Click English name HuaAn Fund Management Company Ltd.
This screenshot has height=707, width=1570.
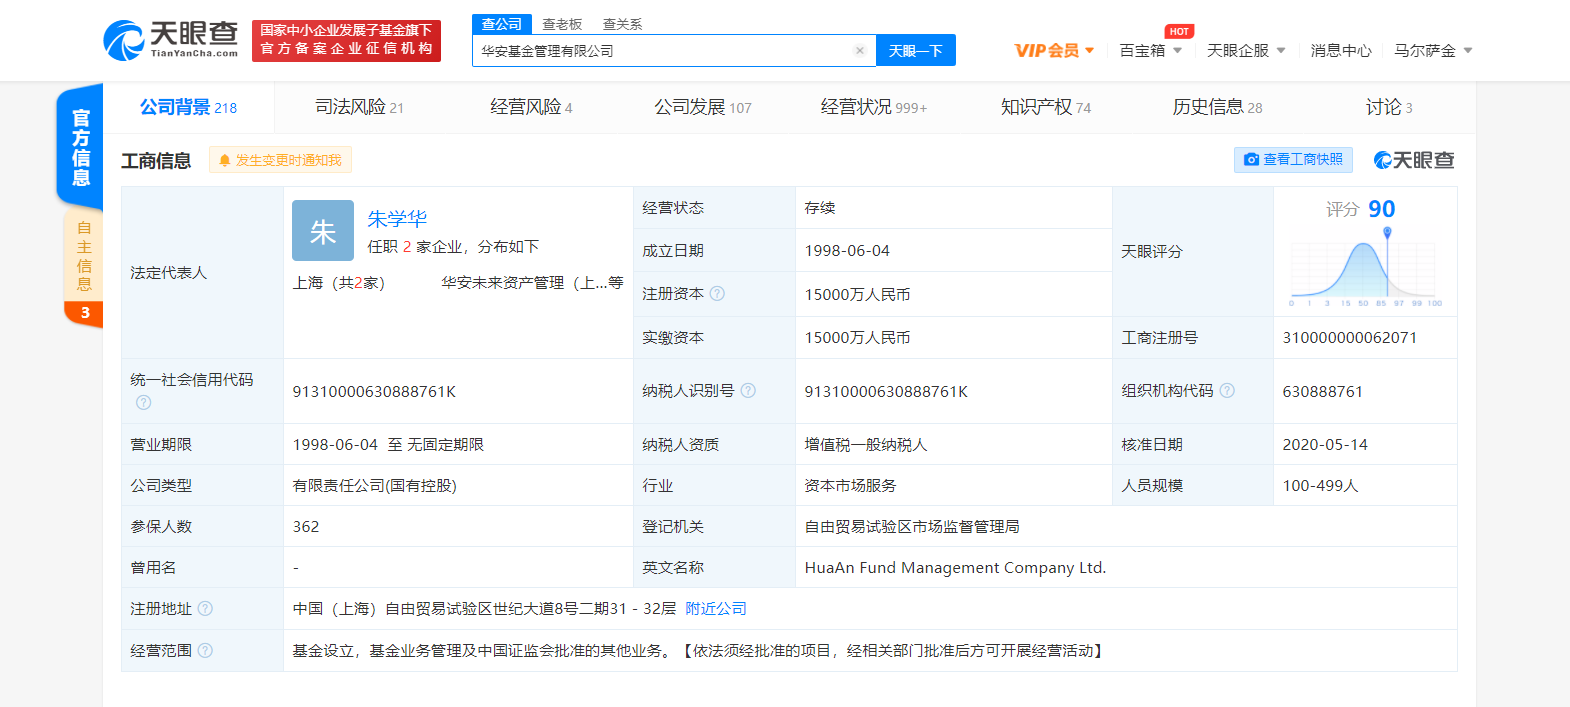pyautogui.click(x=955, y=567)
